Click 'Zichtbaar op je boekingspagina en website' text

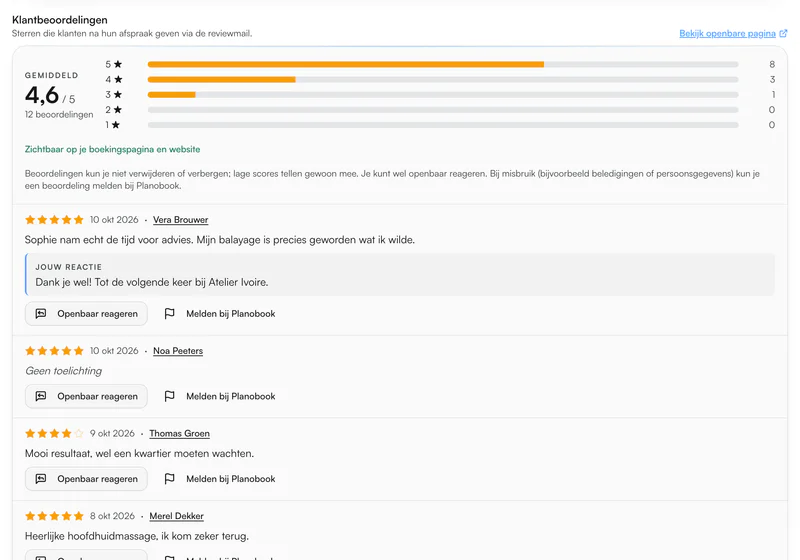(x=112, y=149)
